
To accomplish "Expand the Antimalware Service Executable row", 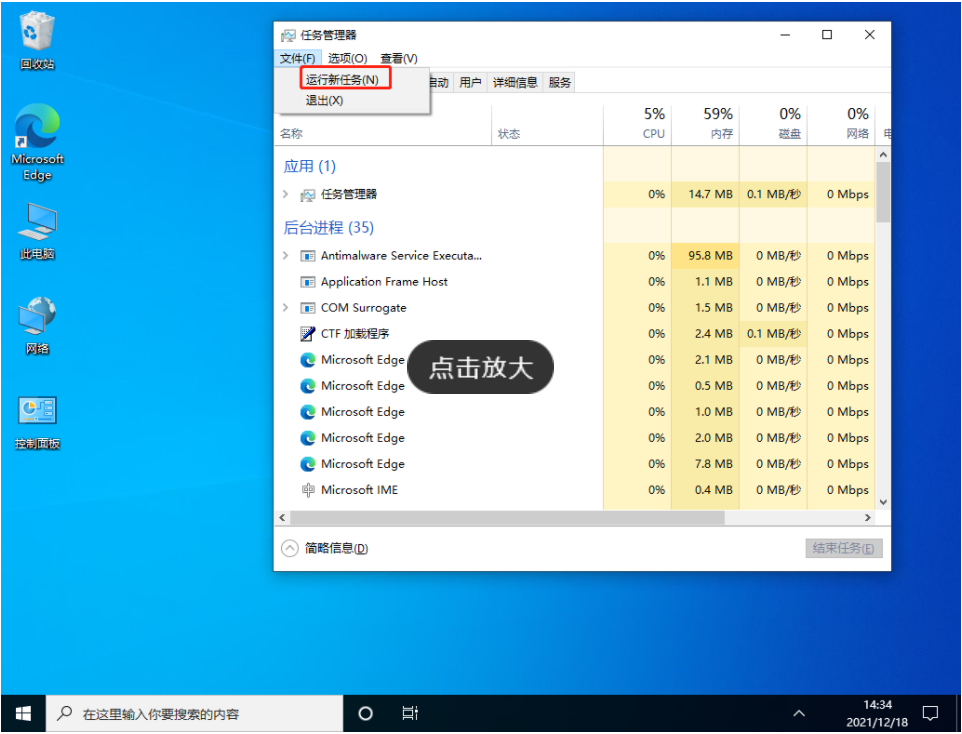I will click(x=286, y=256).
